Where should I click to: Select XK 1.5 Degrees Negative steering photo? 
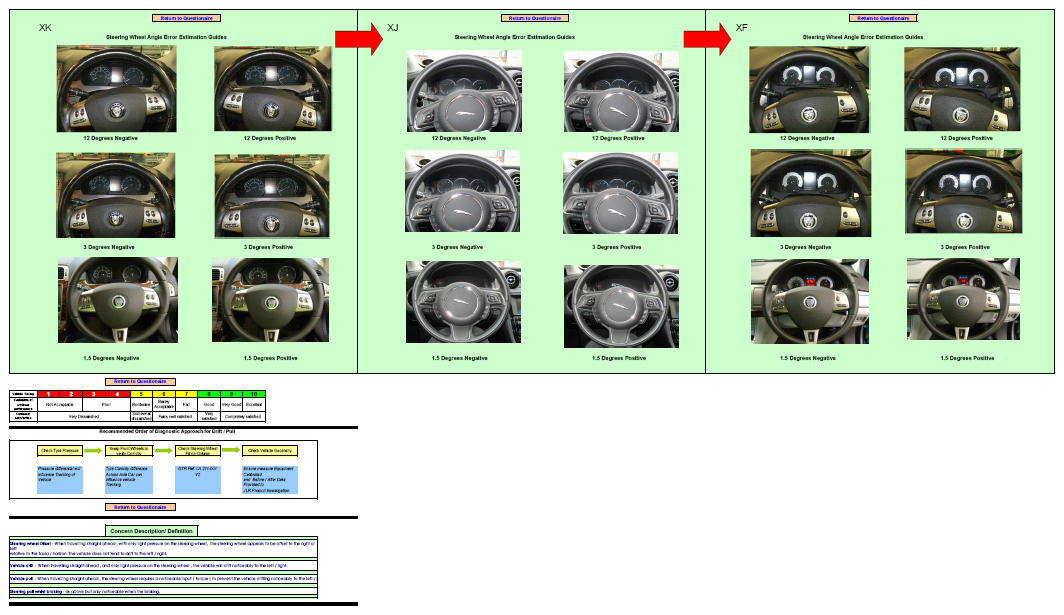[x=117, y=300]
